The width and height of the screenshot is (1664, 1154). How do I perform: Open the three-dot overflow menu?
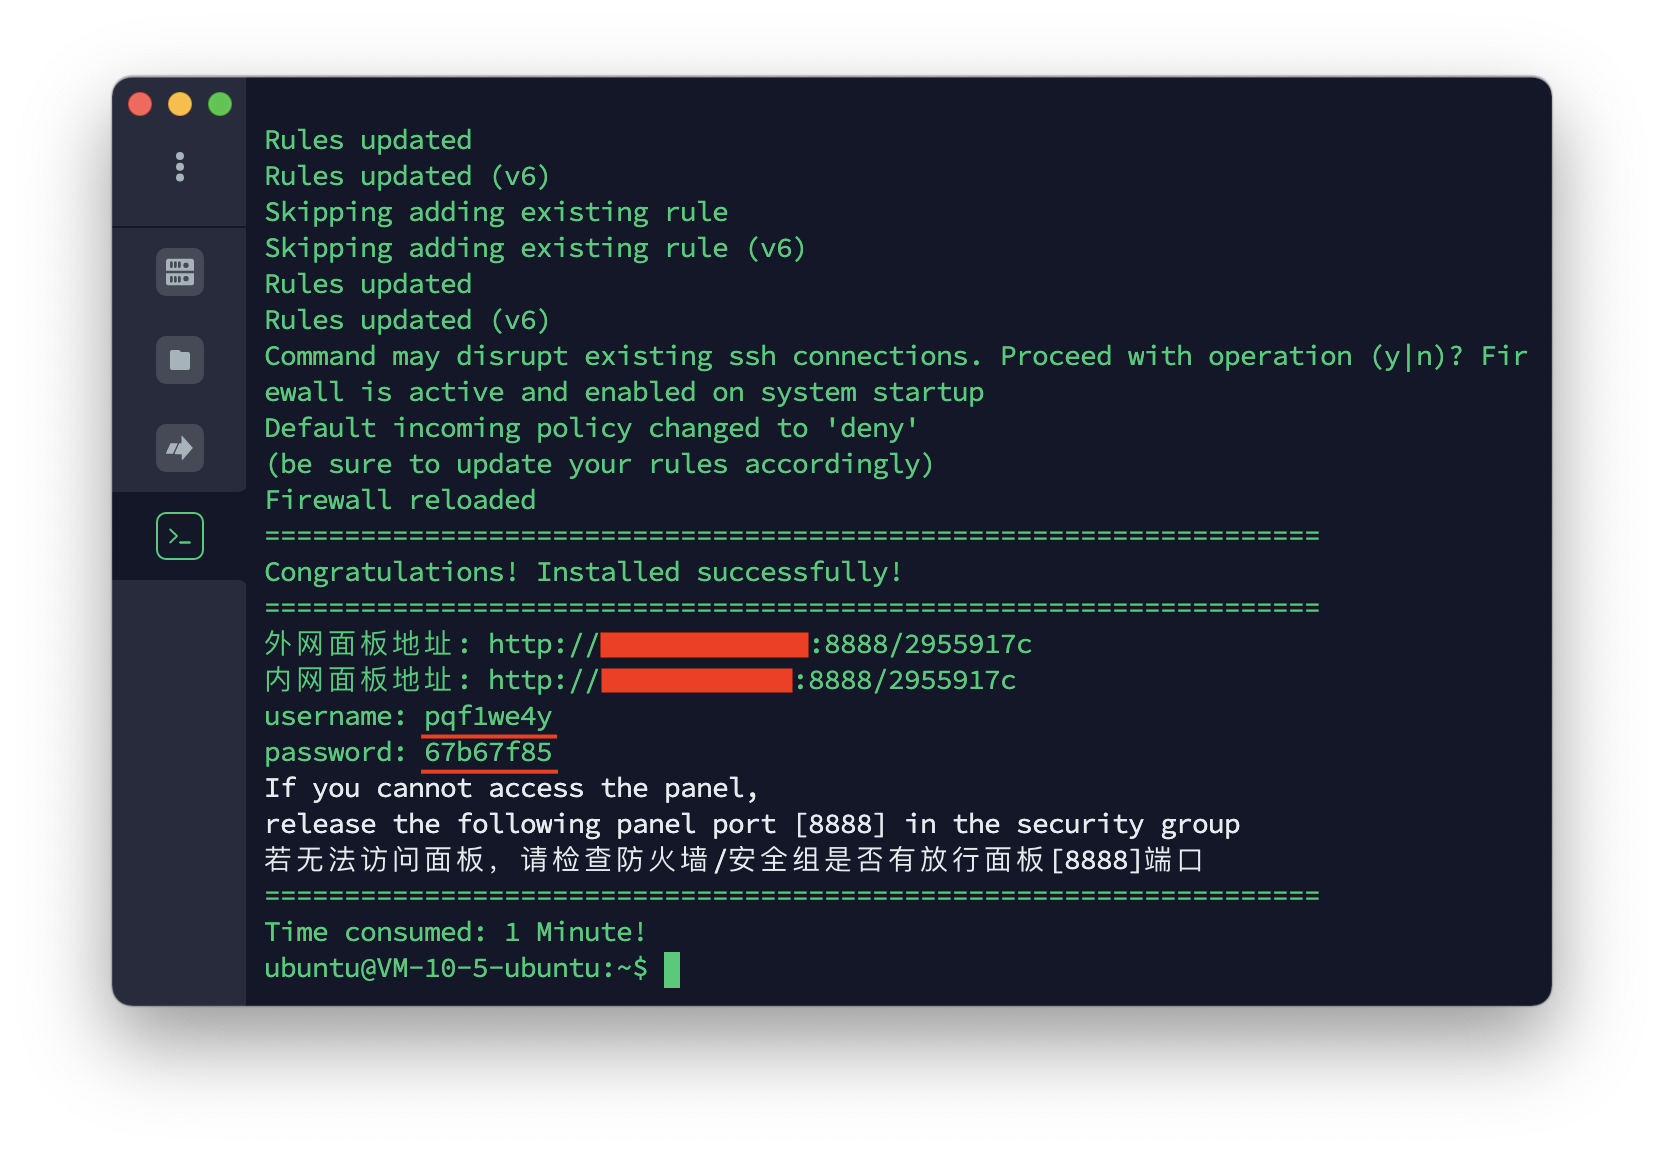pyautogui.click(x=179, y=167)
